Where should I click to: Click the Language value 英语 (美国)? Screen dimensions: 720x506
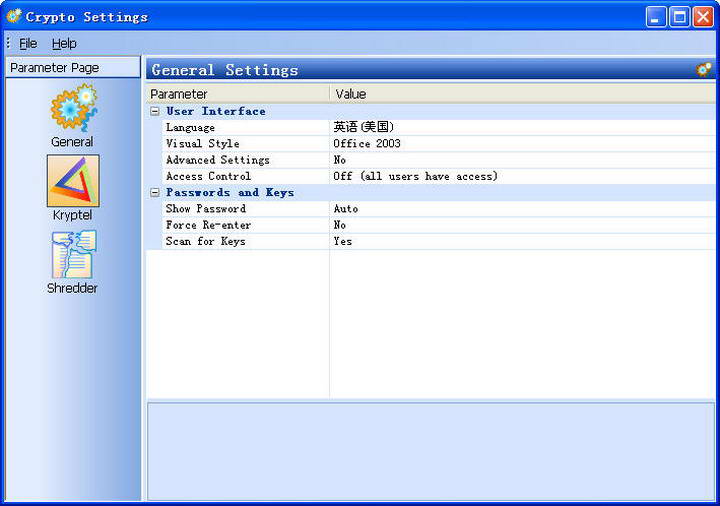pos(364,127)
